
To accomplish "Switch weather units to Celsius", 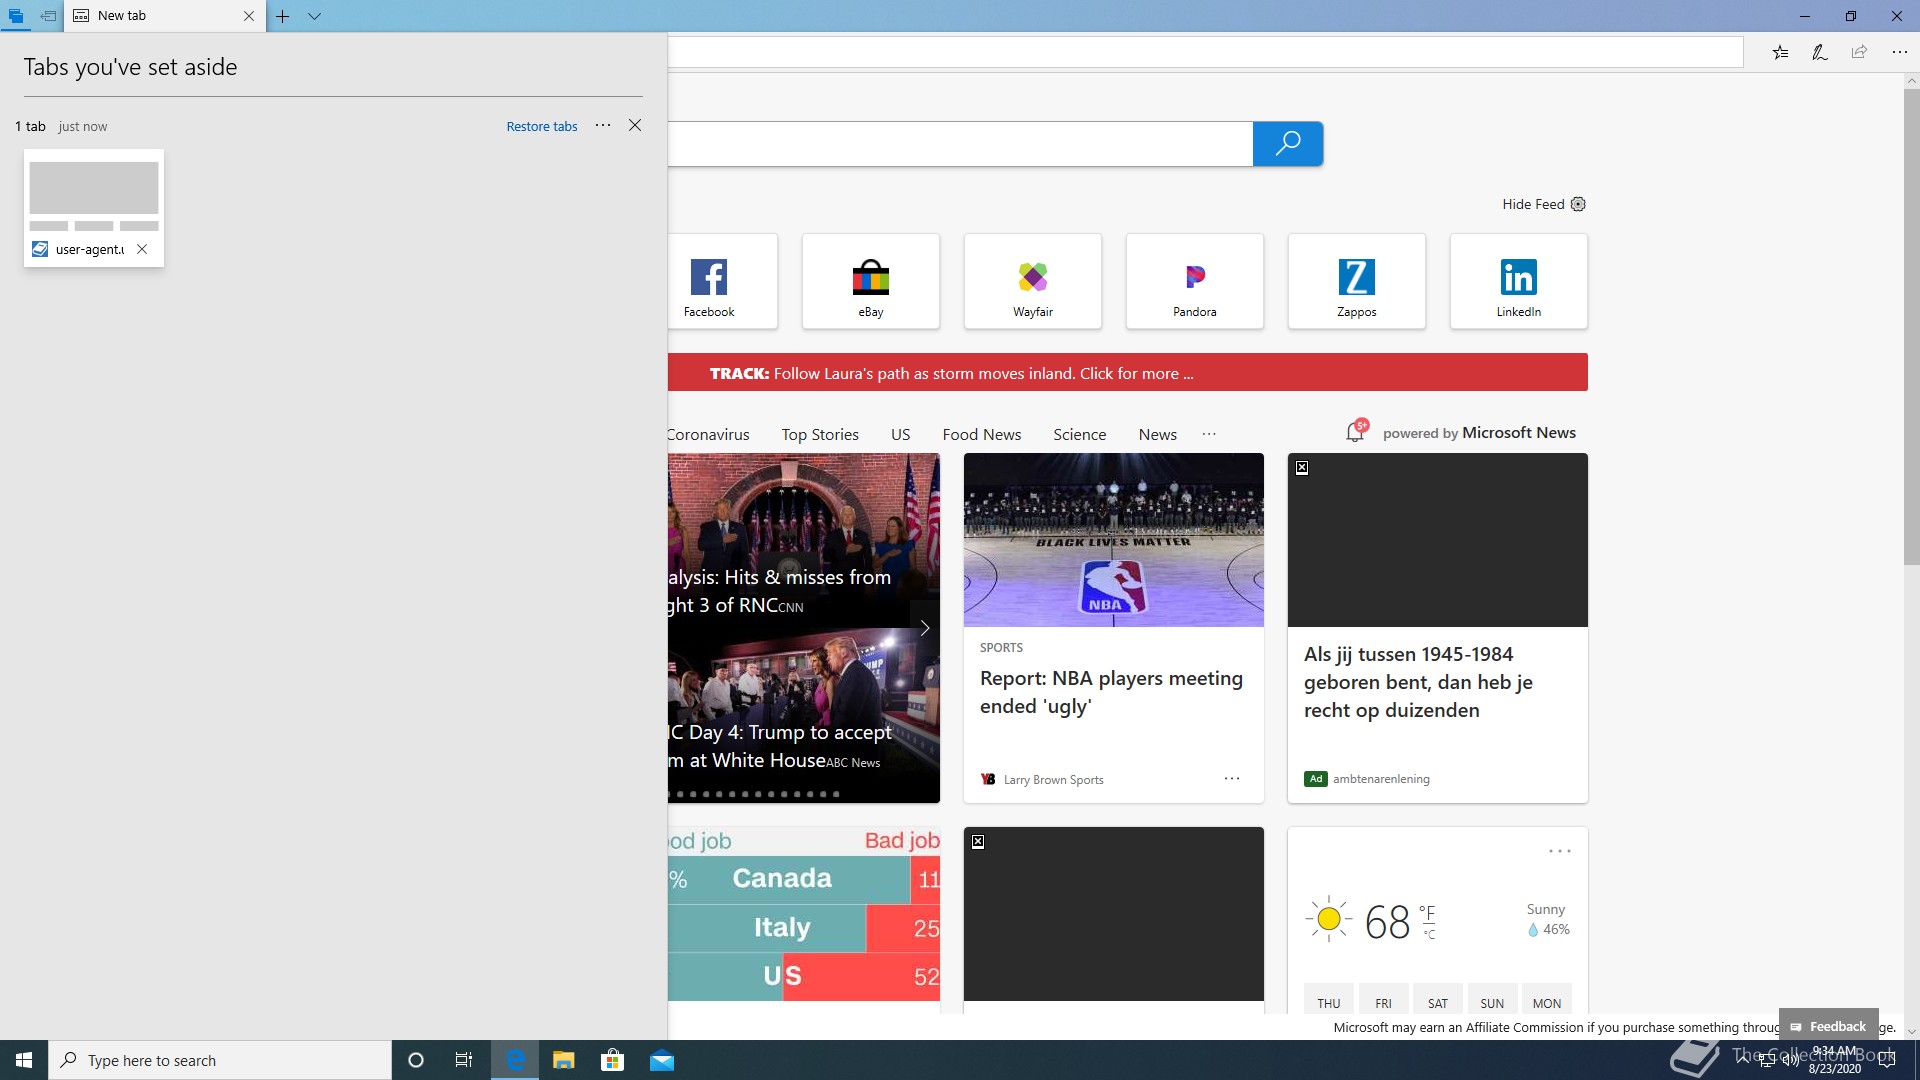I will (x=1430, y=935).
